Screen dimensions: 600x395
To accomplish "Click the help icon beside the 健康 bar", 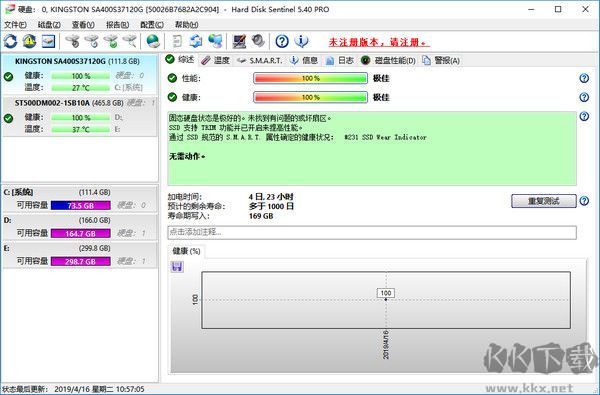I will point(584,97).
